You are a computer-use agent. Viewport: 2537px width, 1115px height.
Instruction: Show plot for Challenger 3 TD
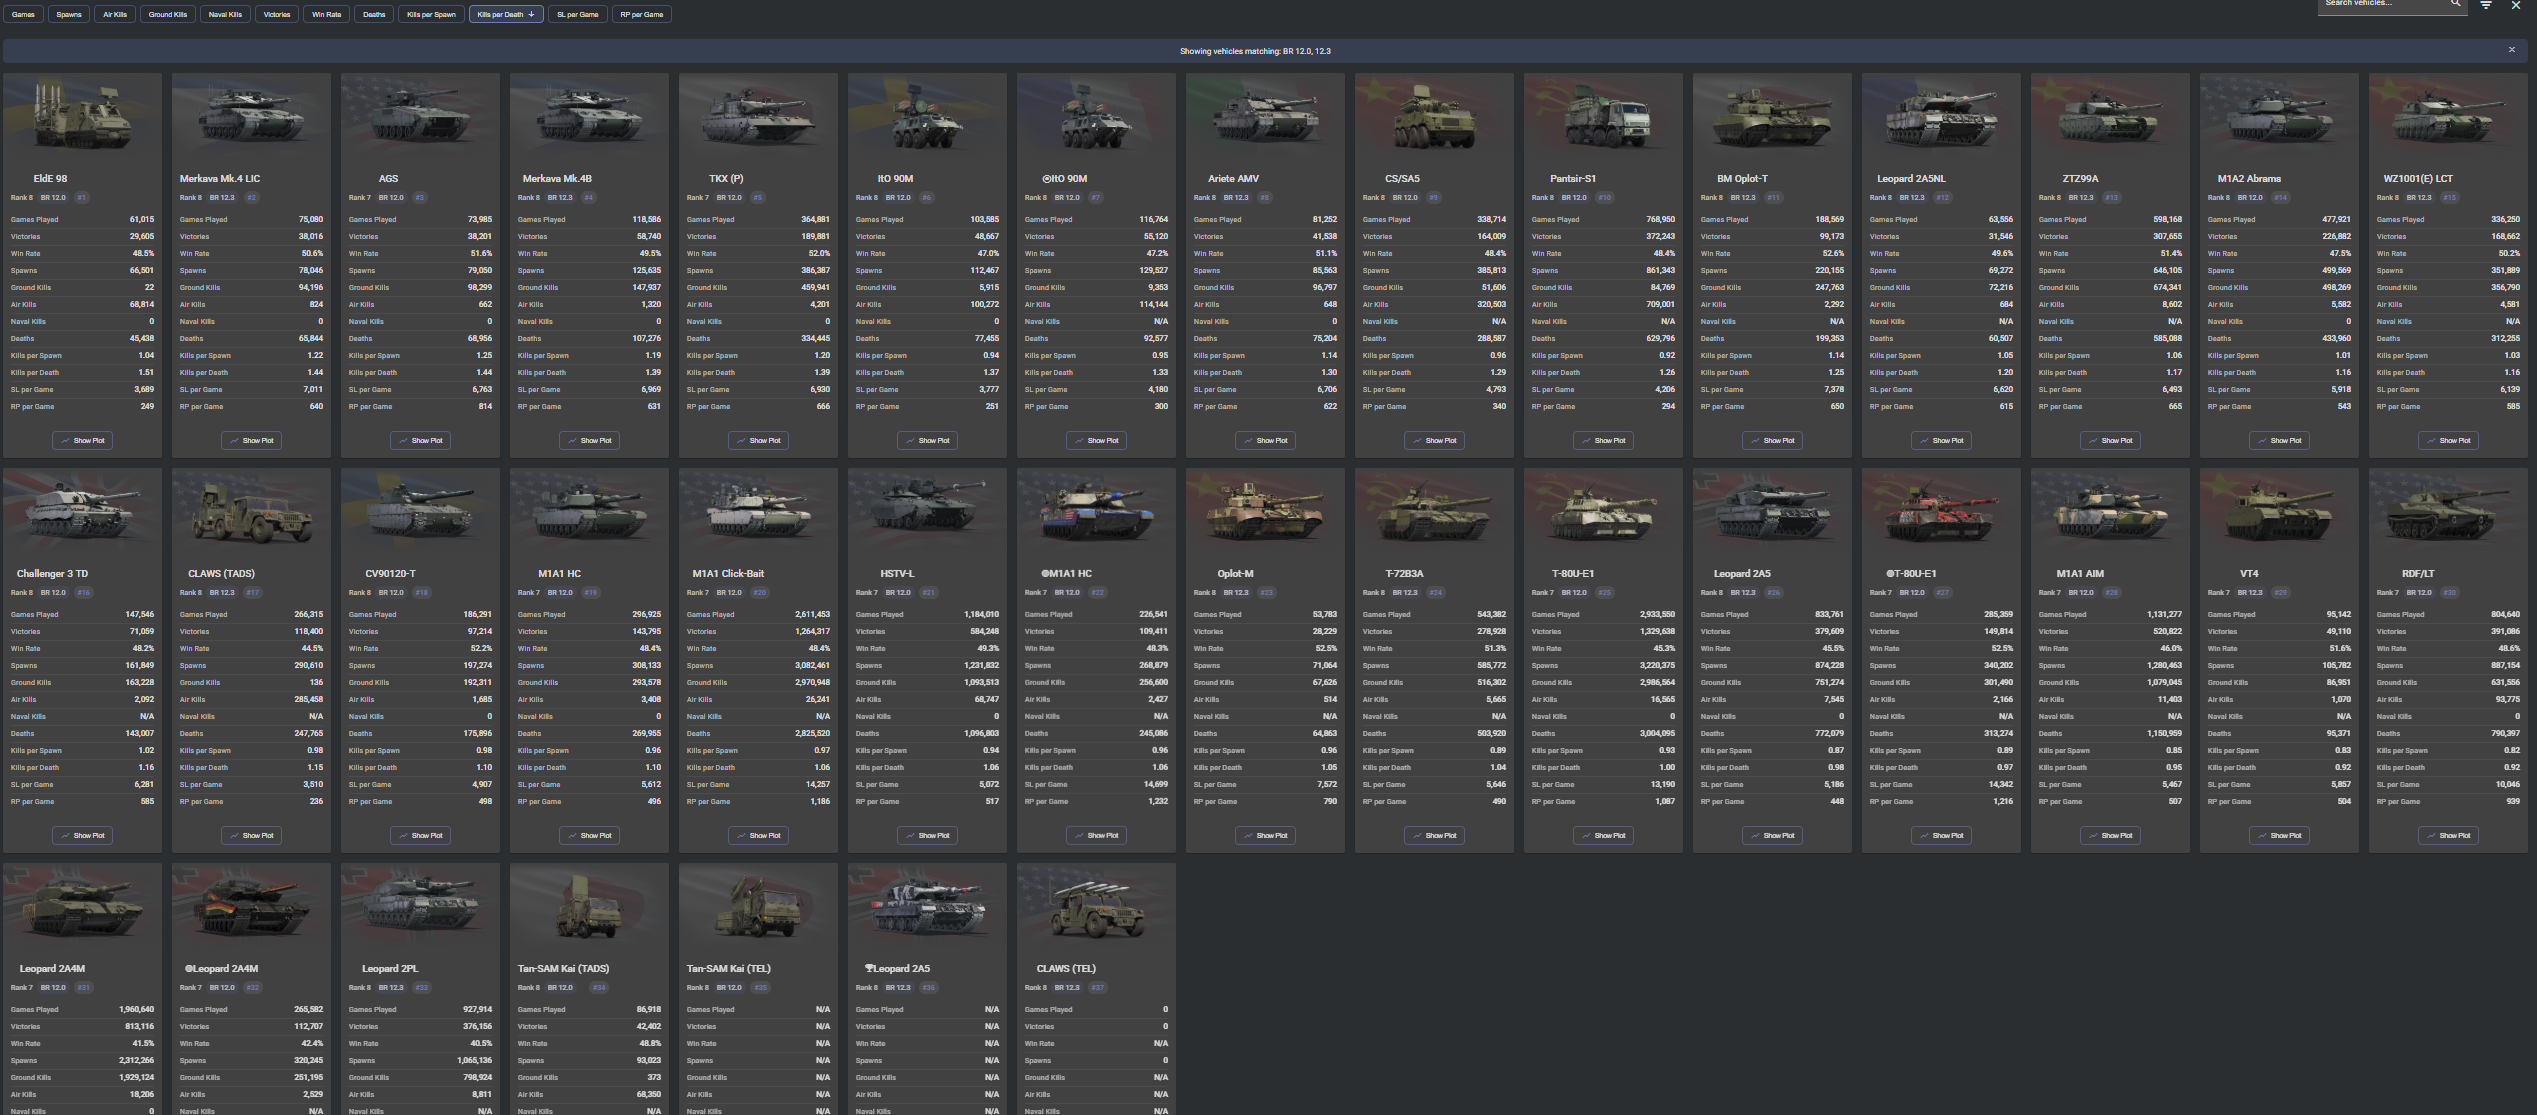tap(82, 835)
